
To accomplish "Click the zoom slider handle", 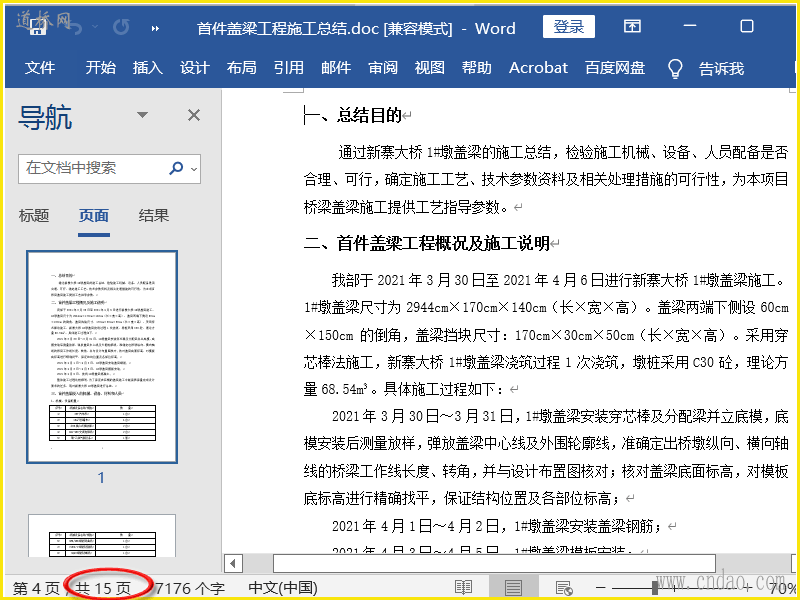I will point(655,588).
